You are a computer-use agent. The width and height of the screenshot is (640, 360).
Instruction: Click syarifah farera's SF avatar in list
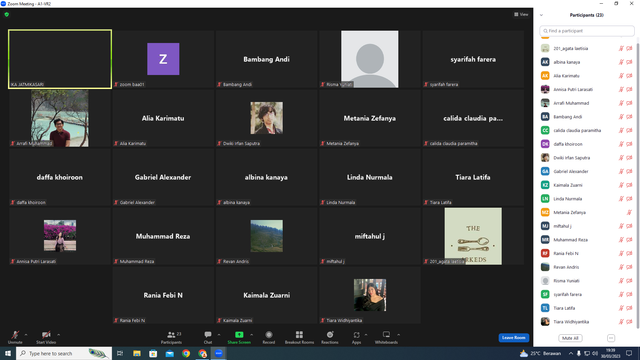click(545, 294)
